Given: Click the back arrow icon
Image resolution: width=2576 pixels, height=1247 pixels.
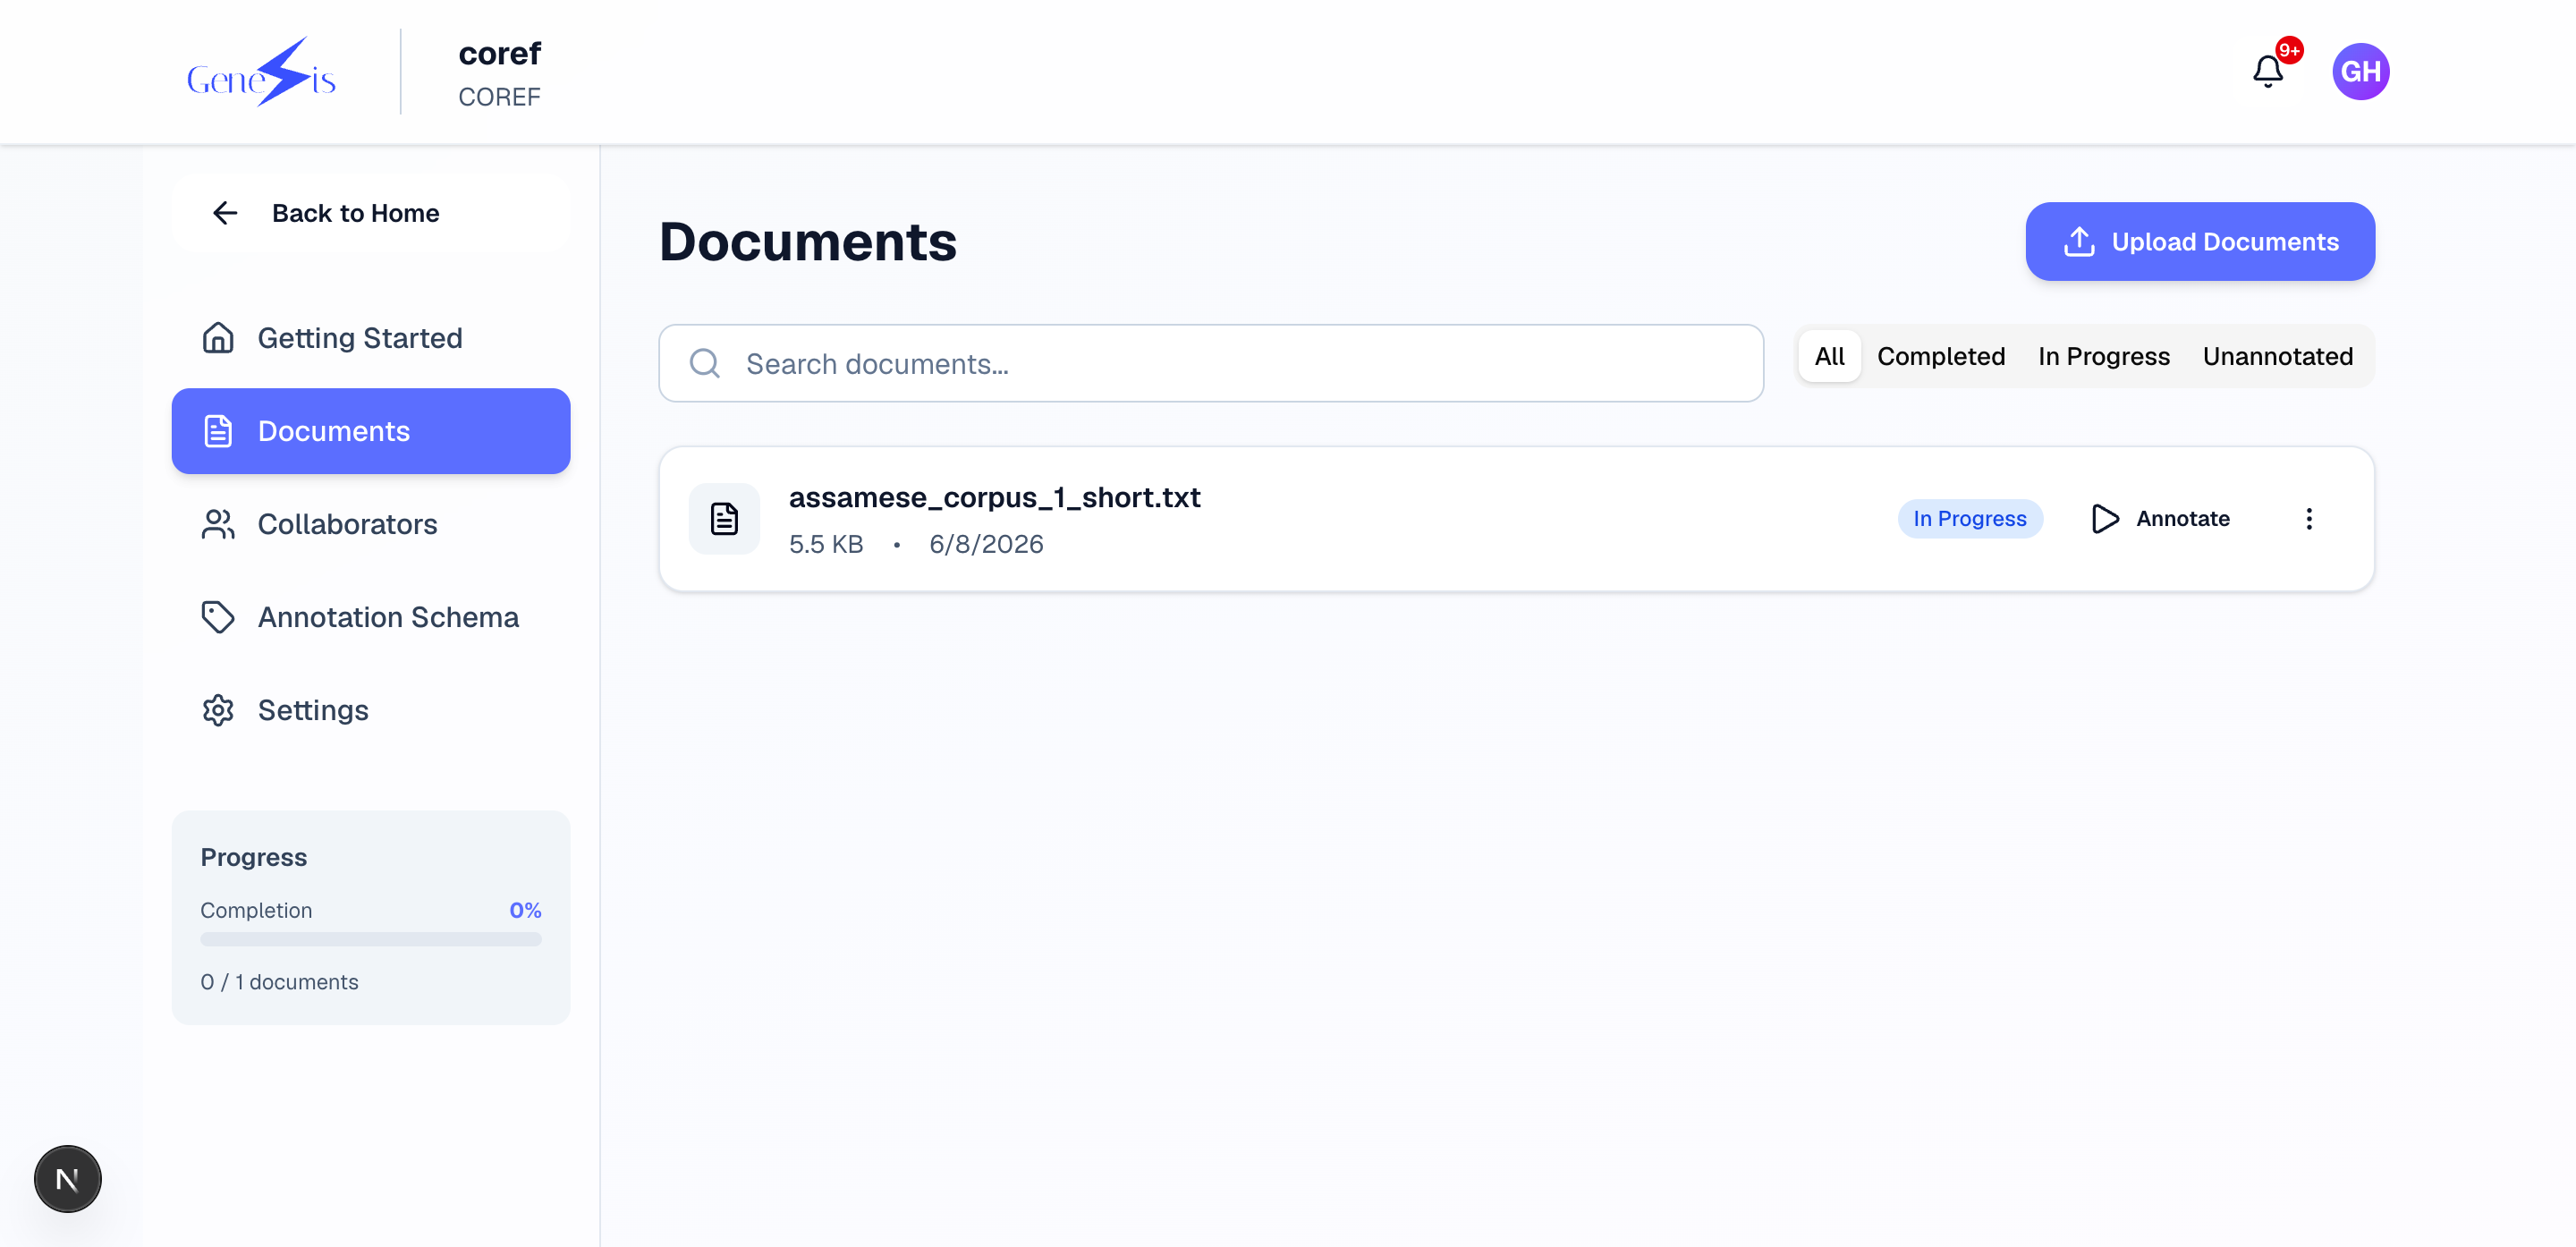Looking at the screenshot, I should [x=225, y=213].
